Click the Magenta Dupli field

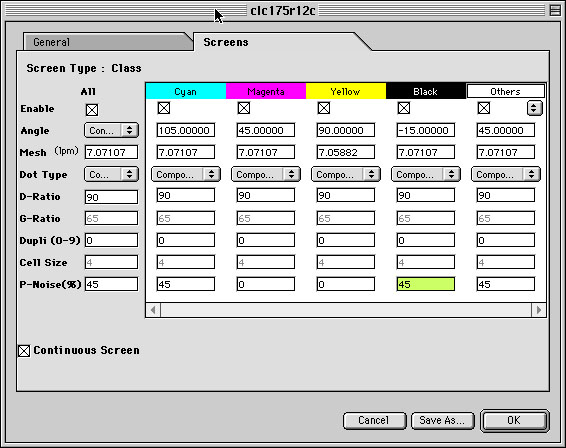[266, 240]
